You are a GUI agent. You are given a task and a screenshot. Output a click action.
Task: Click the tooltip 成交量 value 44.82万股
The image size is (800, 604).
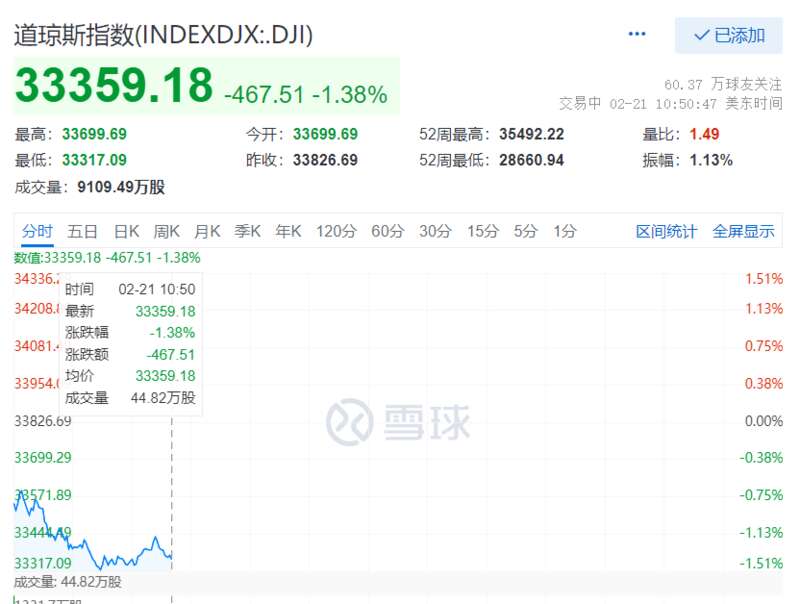(163, 398)
